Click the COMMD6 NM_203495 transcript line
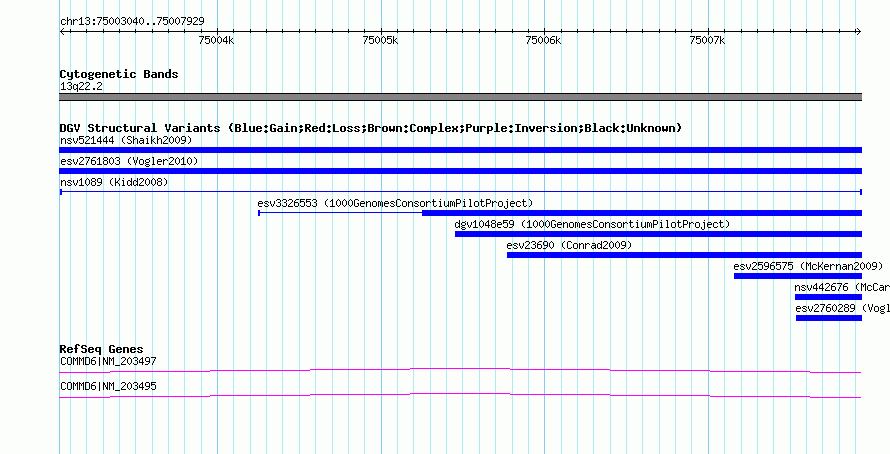This screenshot has width=890, height=454. 460,396
